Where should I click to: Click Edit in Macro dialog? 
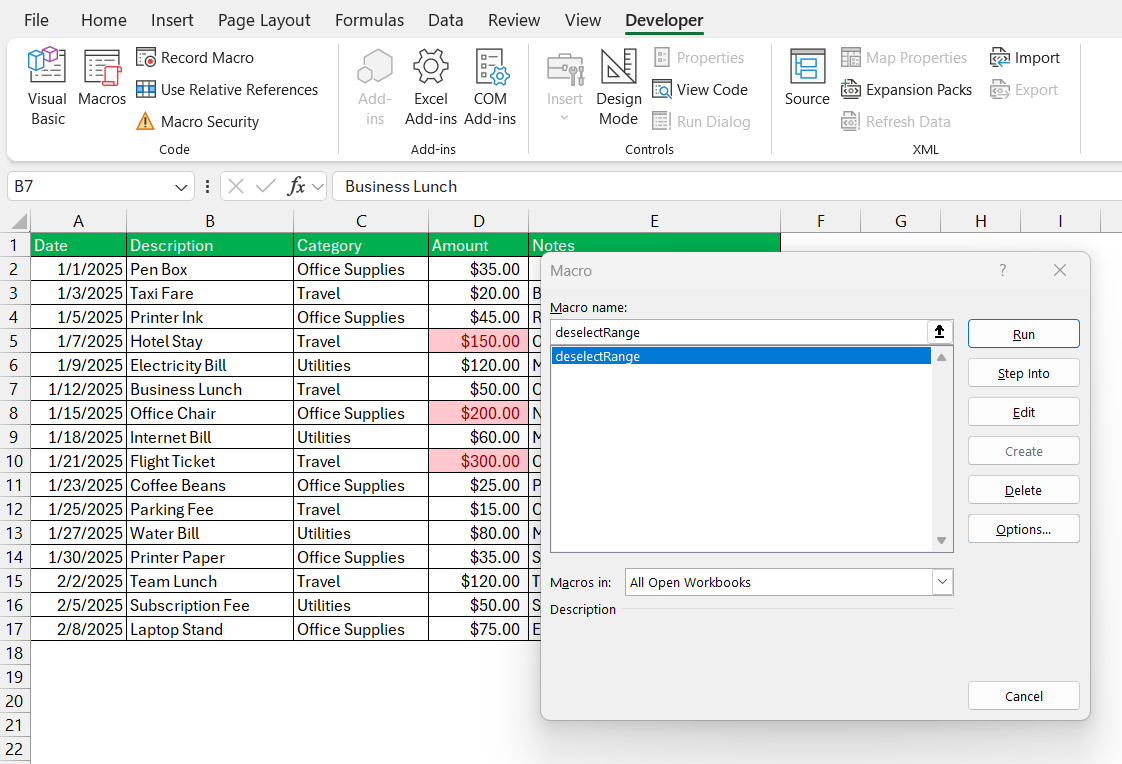coord(1023,412)
